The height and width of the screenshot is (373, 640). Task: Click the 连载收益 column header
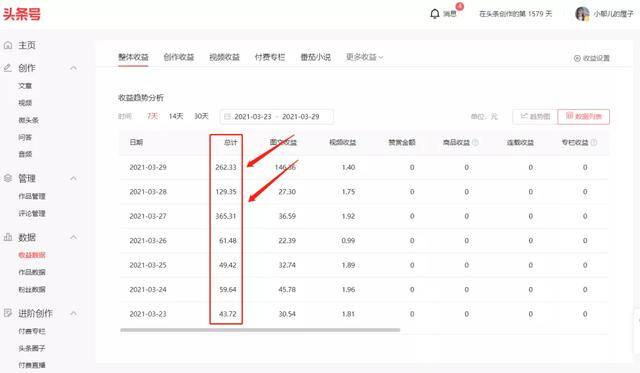520,142
